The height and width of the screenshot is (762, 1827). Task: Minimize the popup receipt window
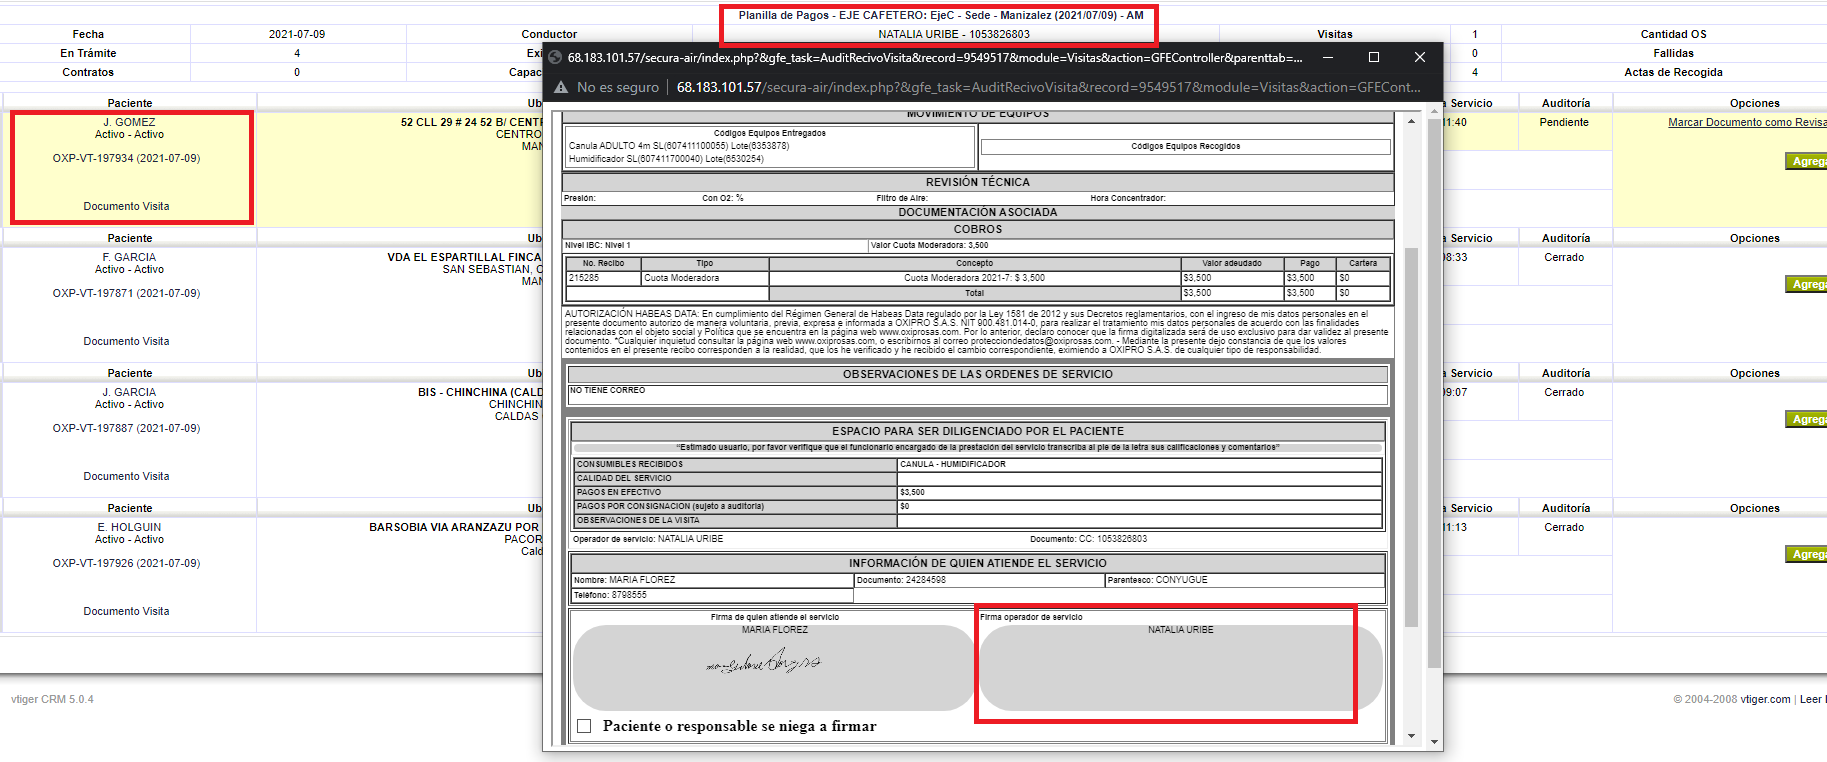click(1328, 57)
